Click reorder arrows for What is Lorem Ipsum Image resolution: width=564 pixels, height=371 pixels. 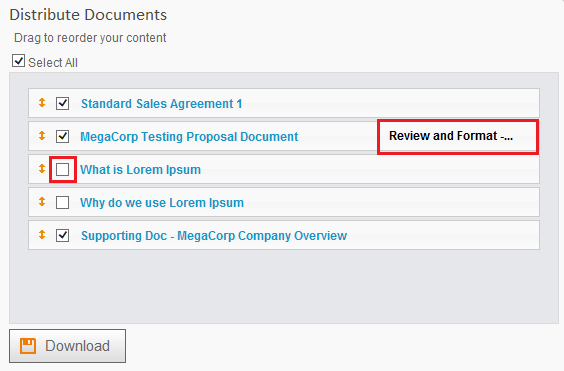(42, 169)
